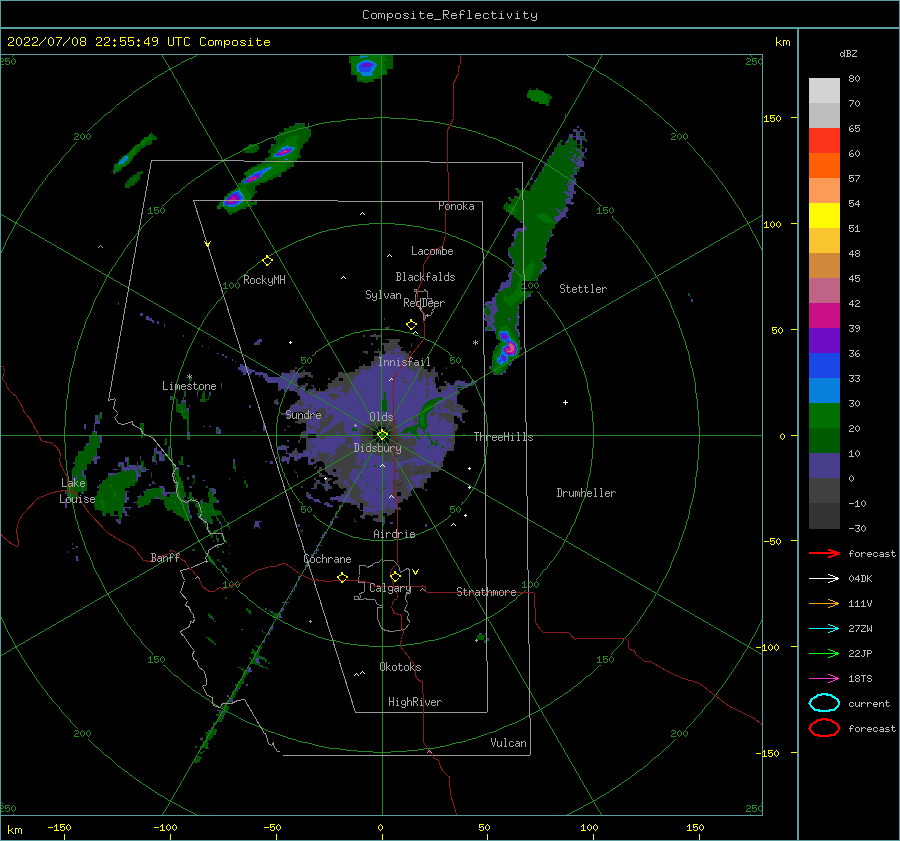Click the white 04DK arrow legend icon
900x841 pixels.
pyautogui.click(x=824, y=579)
